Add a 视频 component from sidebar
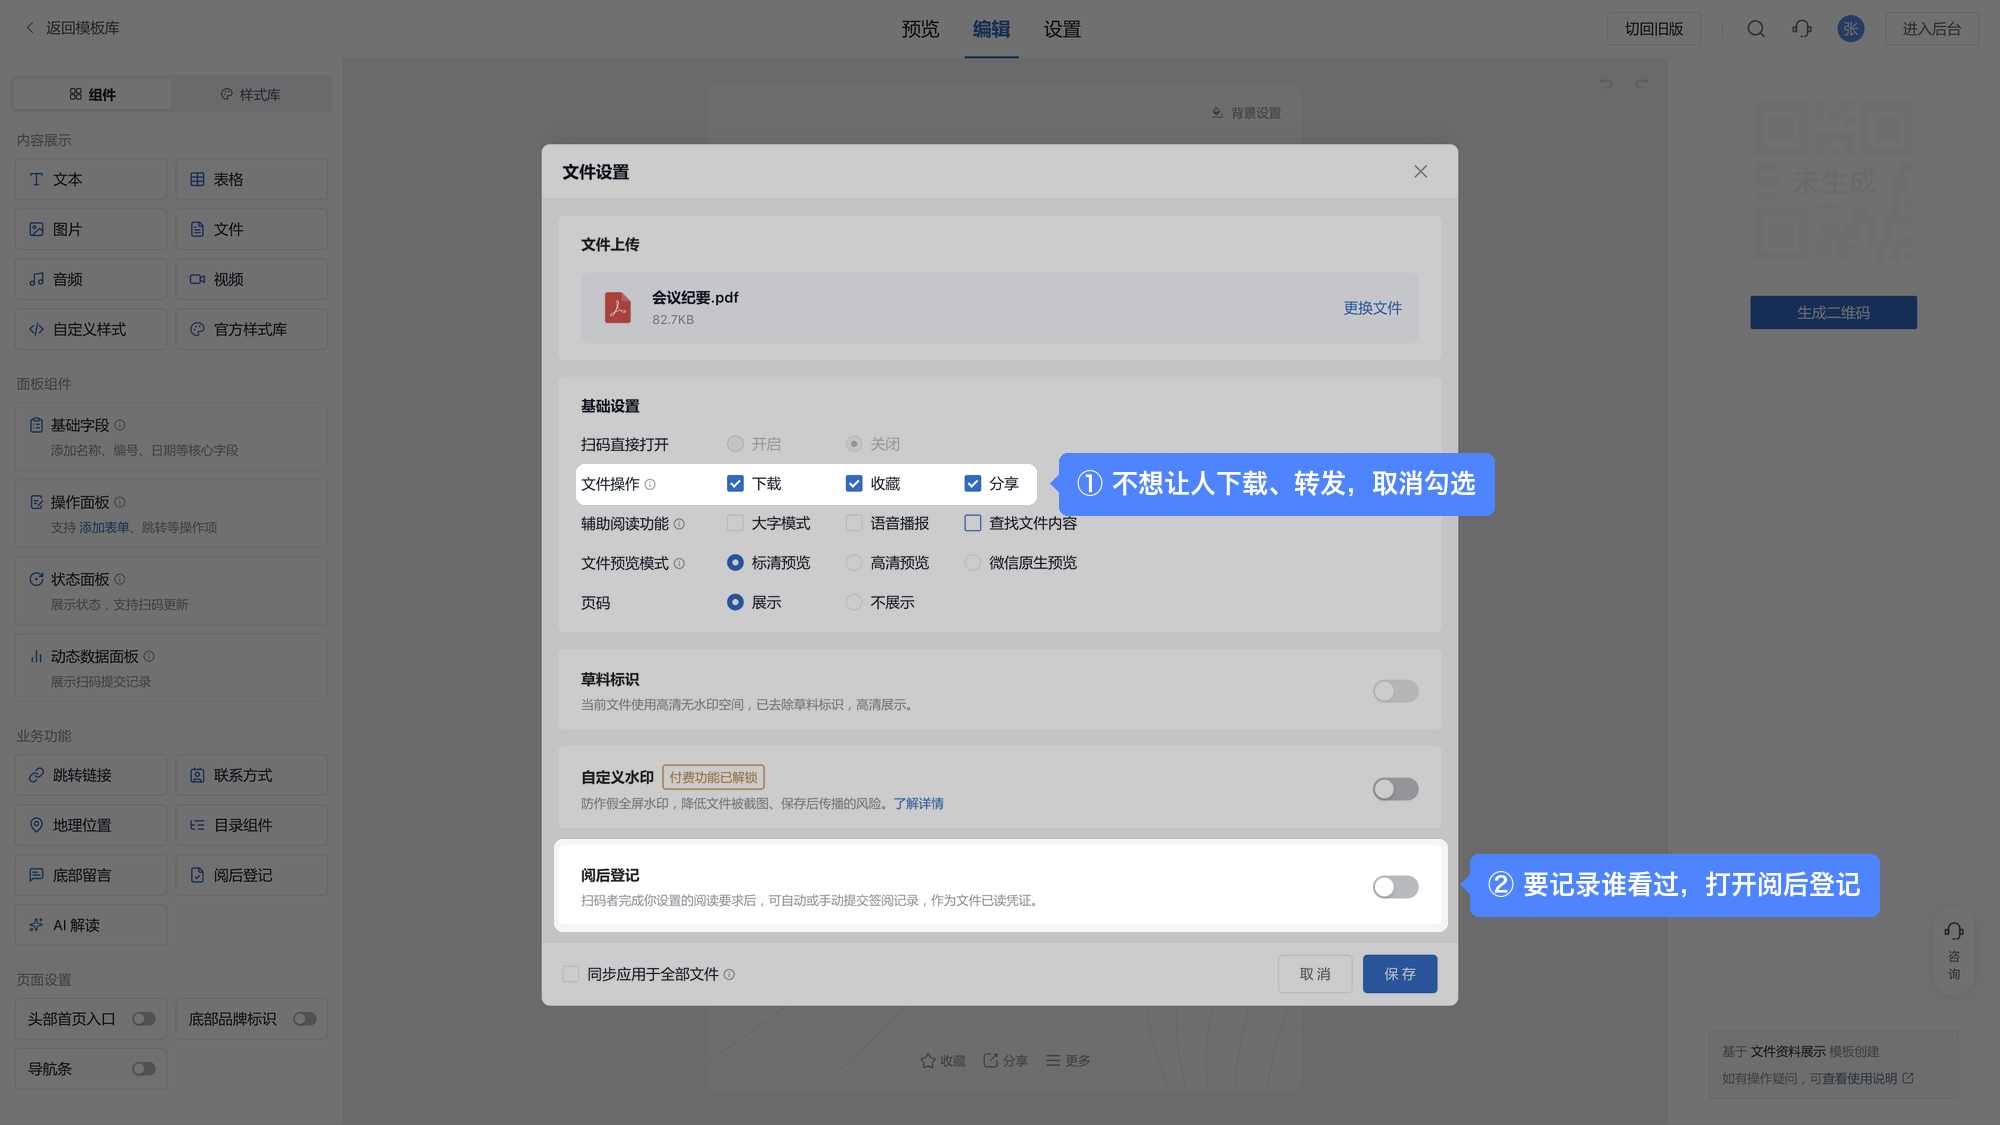Screen dimensions: 2000x1125 (251, 279)
